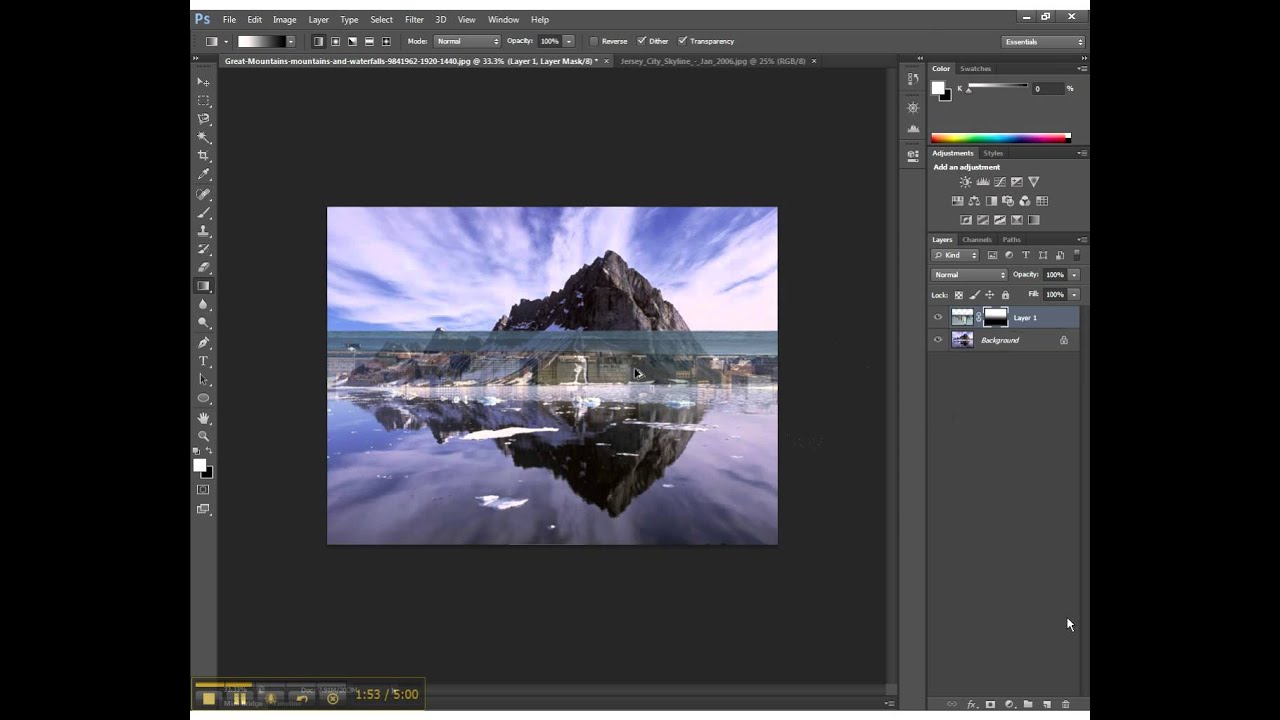
Task: Select the Eraser tool
Action: coord(204,267)
